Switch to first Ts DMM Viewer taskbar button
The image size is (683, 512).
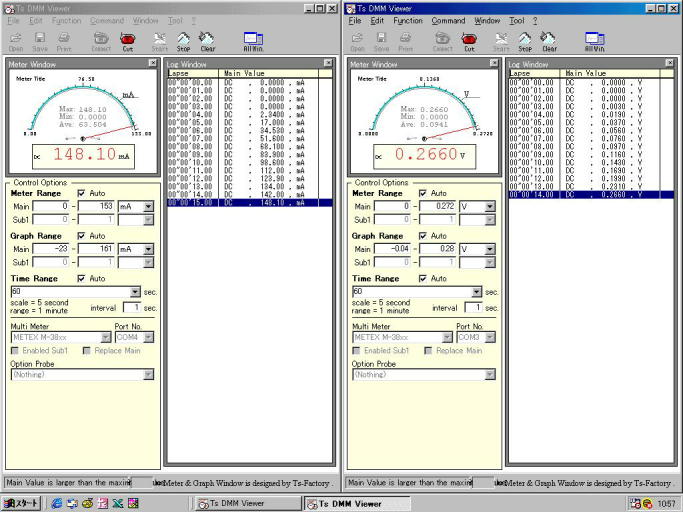[x=247, y=503]
